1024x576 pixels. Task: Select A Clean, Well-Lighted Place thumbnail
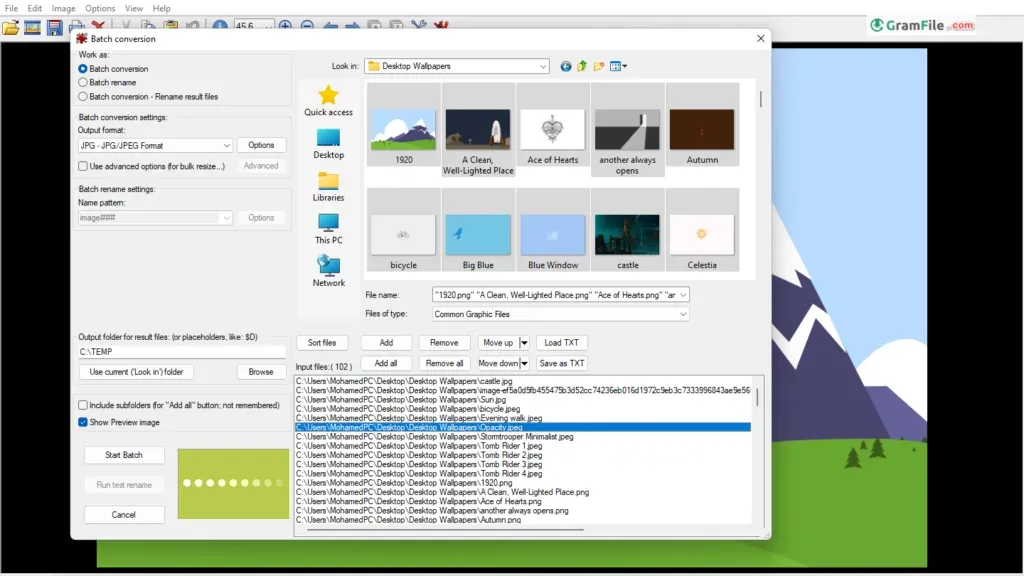coord(478,129)
